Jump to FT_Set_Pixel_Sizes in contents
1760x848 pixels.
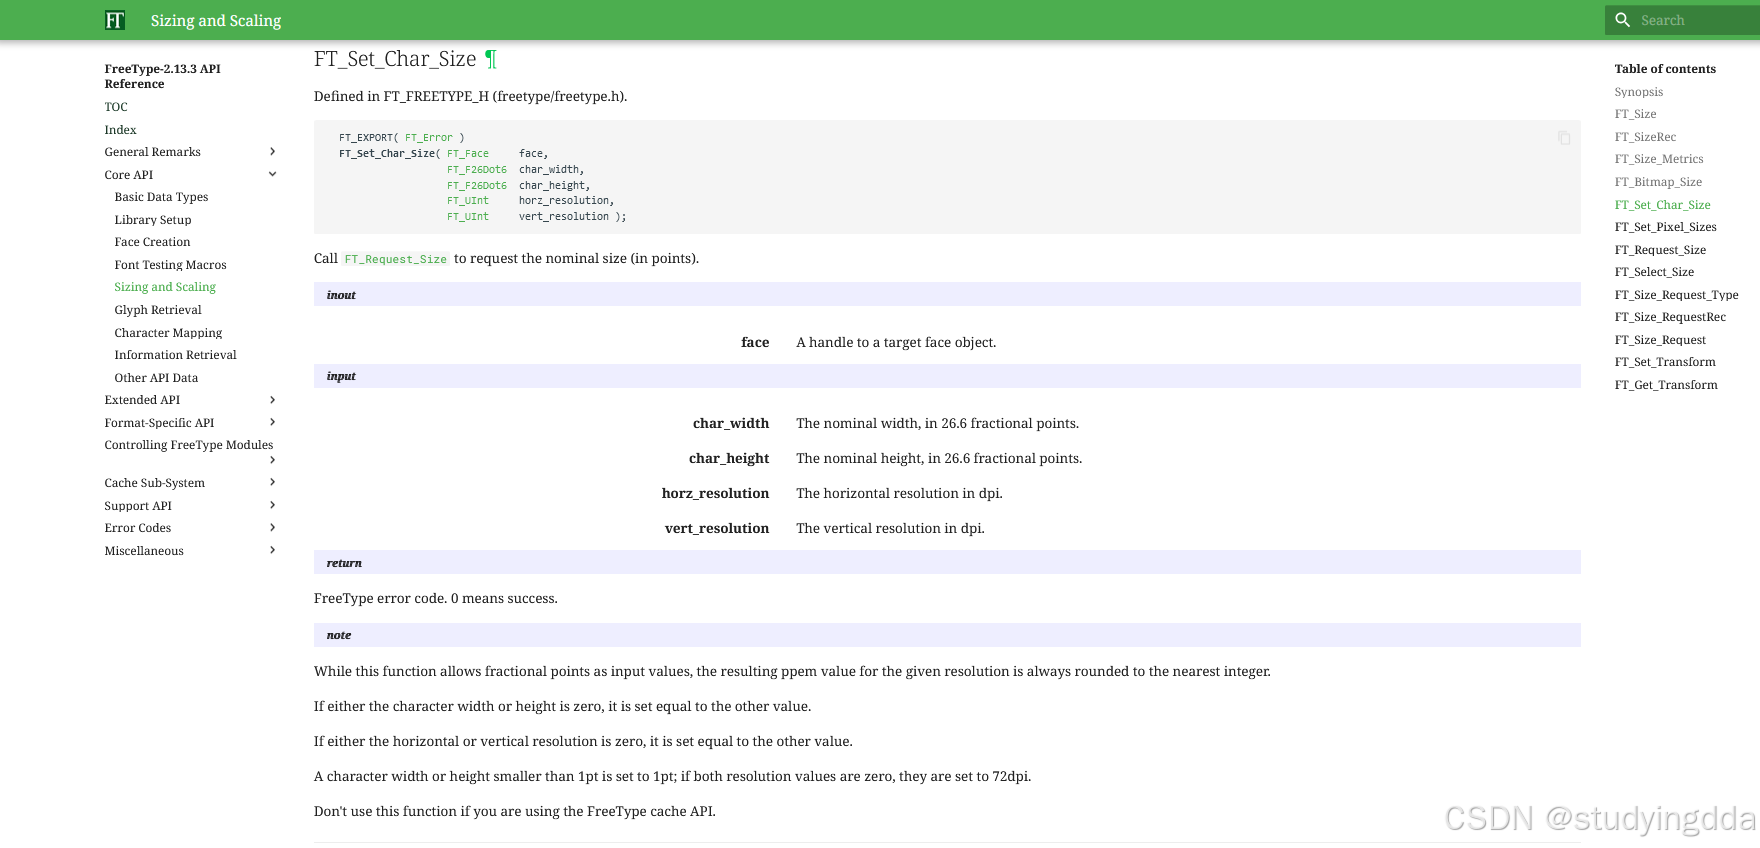[x=1665, y=227]
